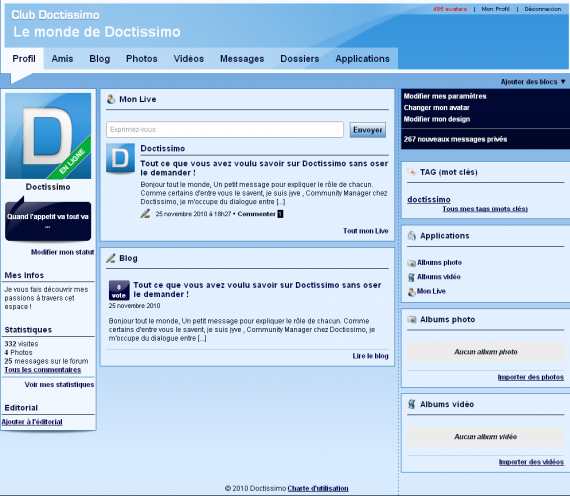Click the small Doctissimo avatar in Mon Live
This screenshot has height=496, width=570.
click(x=120, y=158)
